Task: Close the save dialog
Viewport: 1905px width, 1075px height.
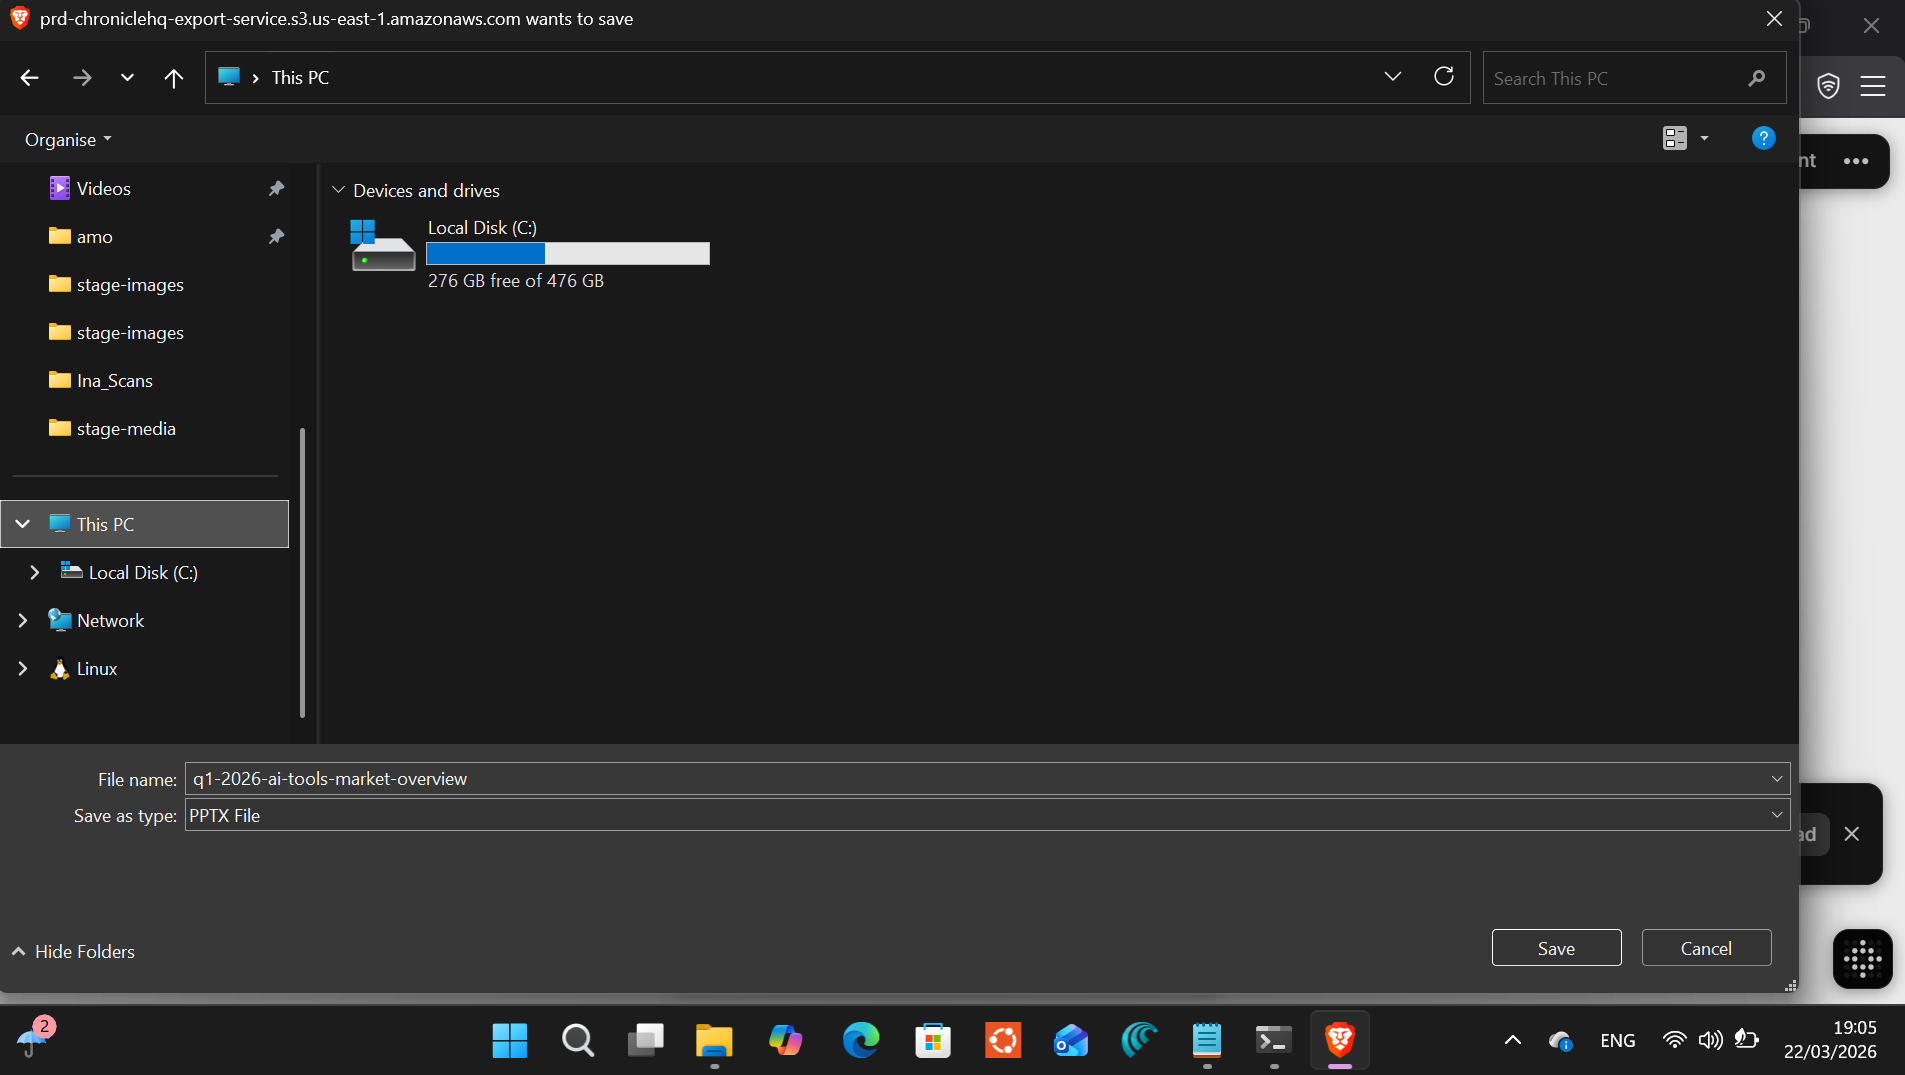Action: coord(1774,19)
